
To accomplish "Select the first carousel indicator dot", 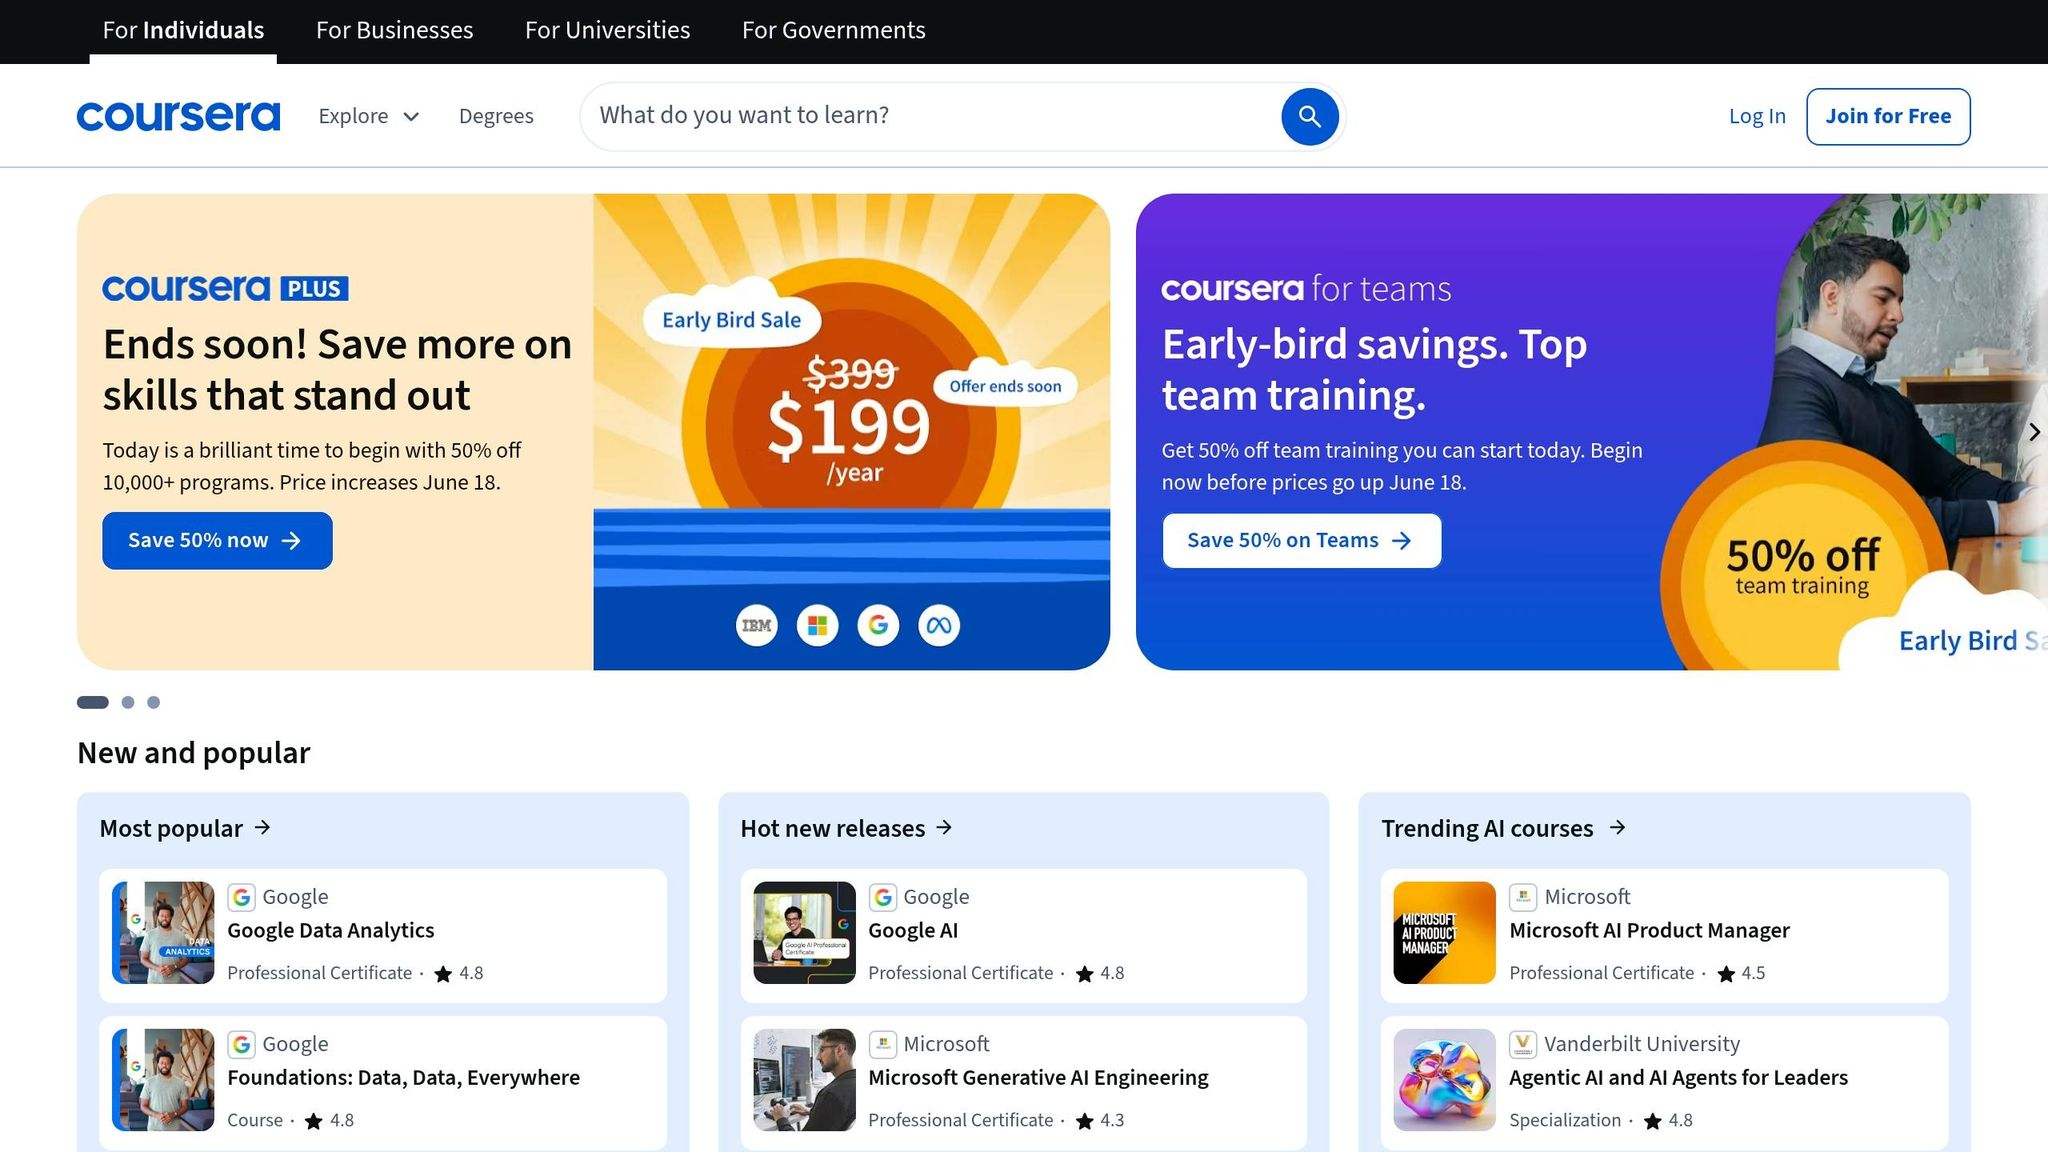I will click(x=93, y=702).
